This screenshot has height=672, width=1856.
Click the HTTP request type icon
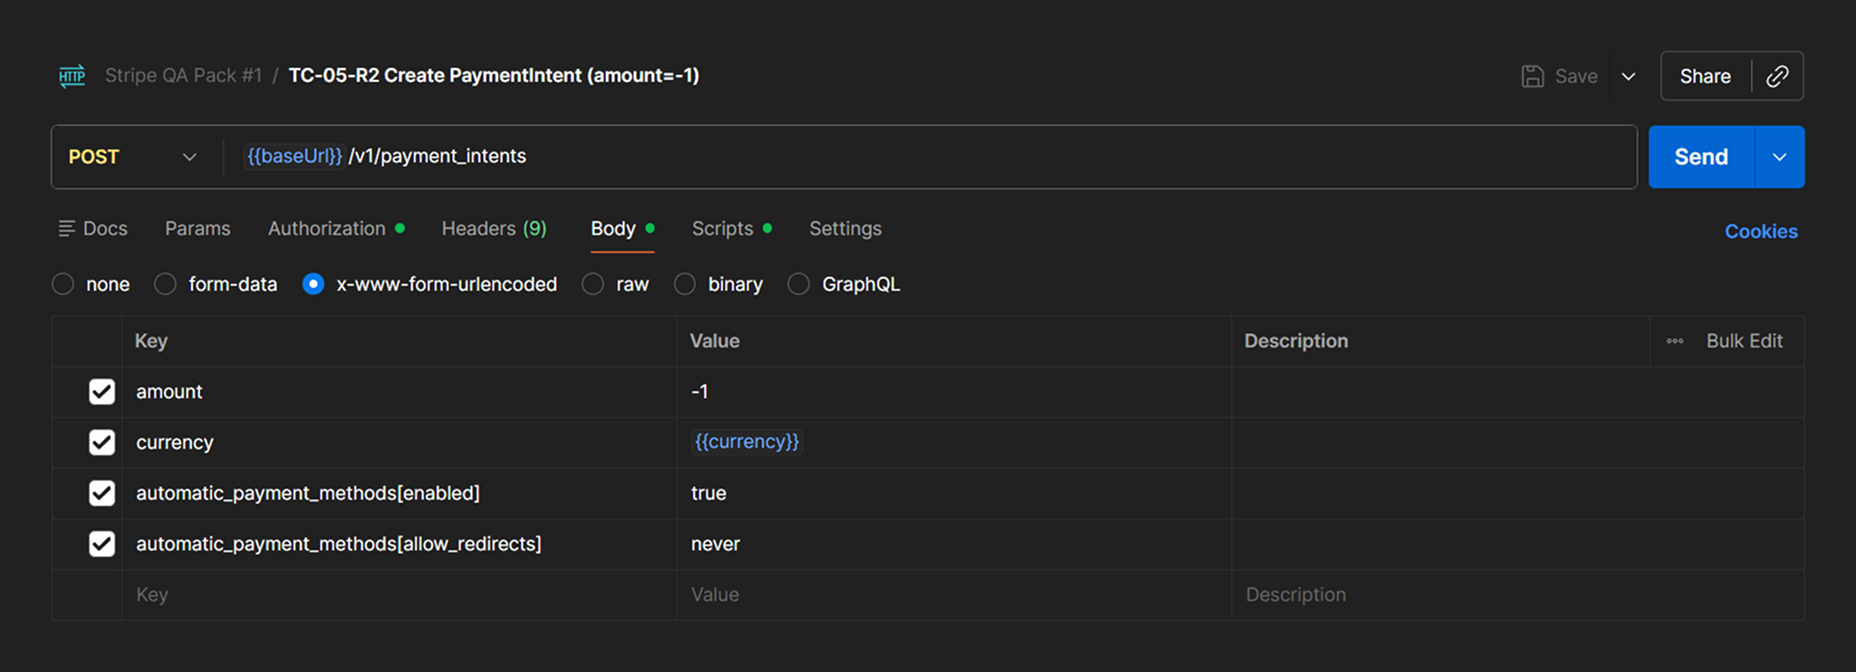(72, 76)
